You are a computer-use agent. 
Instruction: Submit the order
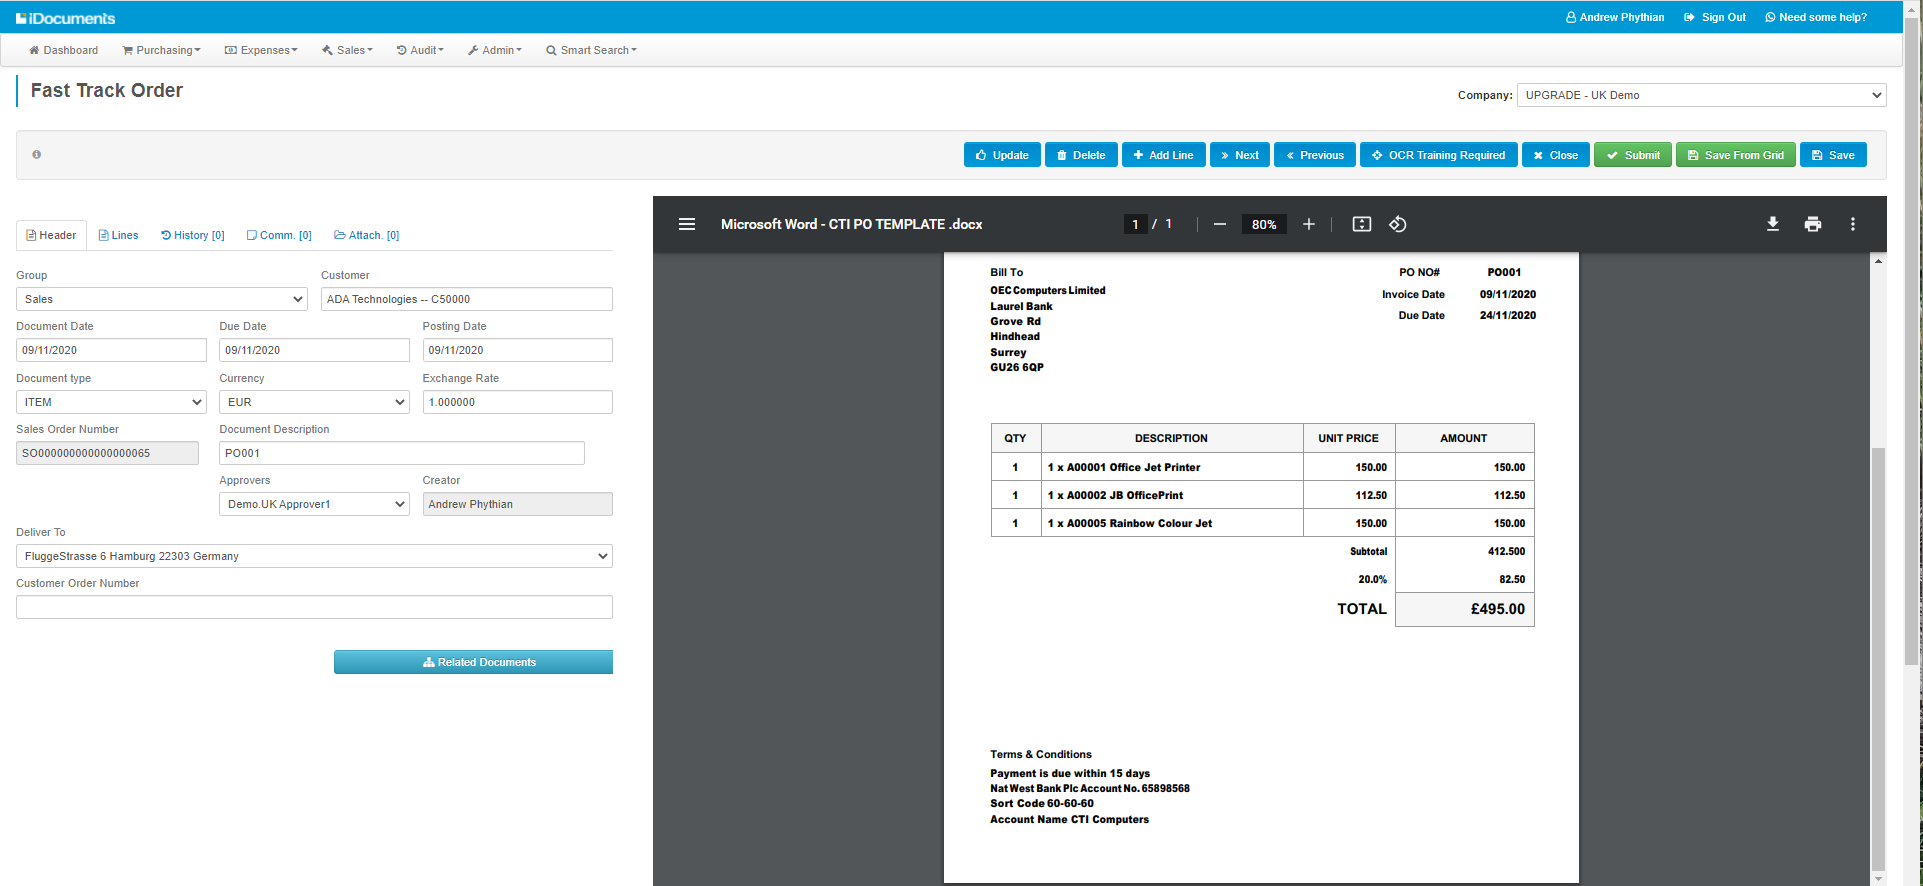pyautogui.click(x=1633, y=155)
